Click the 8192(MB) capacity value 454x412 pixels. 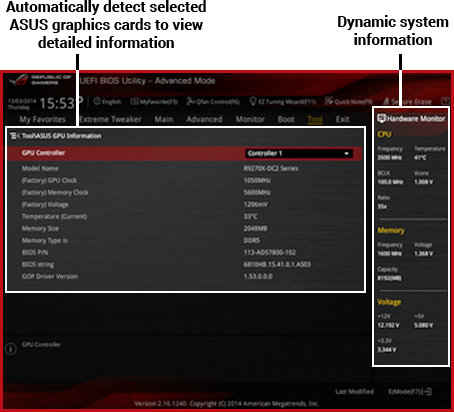389,278
